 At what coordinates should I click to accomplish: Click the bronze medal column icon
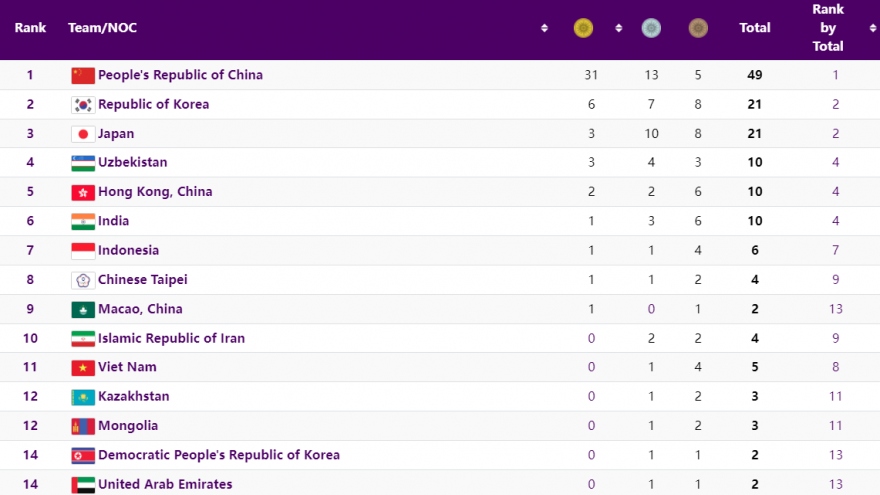[x=697, y=29]
